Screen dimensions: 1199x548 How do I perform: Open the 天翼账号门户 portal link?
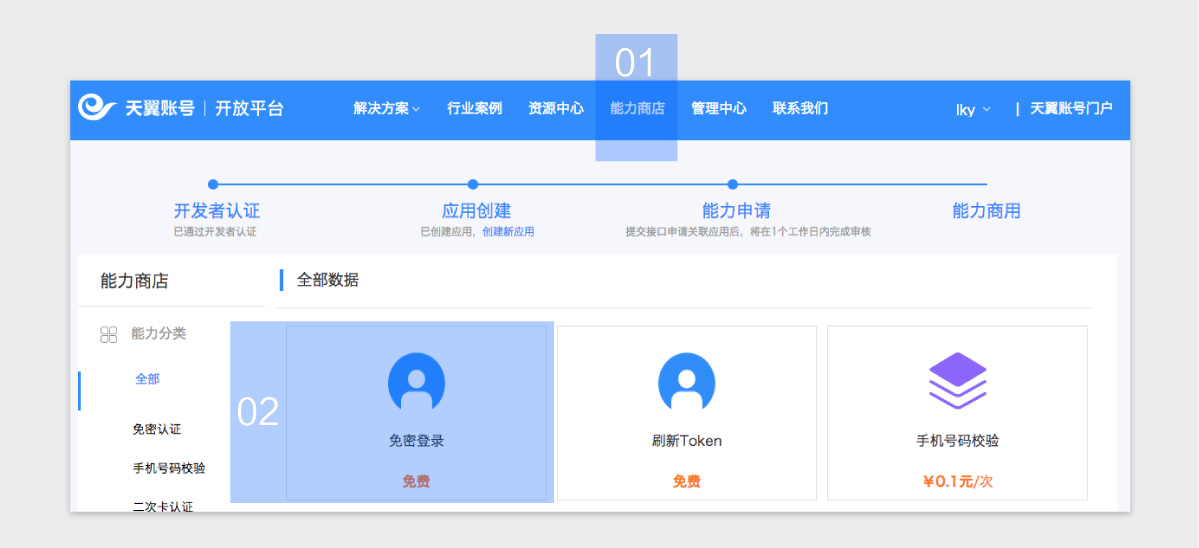click(x=1071, y=109)
